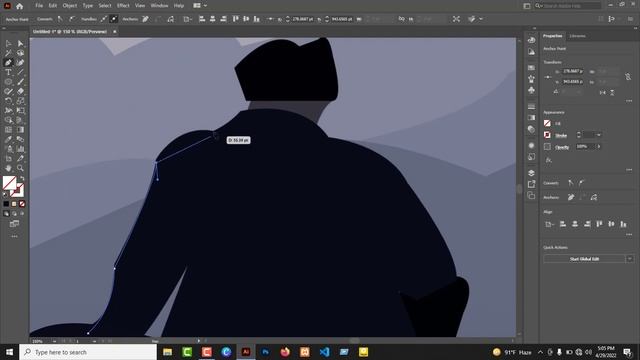Open workspace switcher dropdown
This screenshot has width=640, height=360.
click(200, 6)
